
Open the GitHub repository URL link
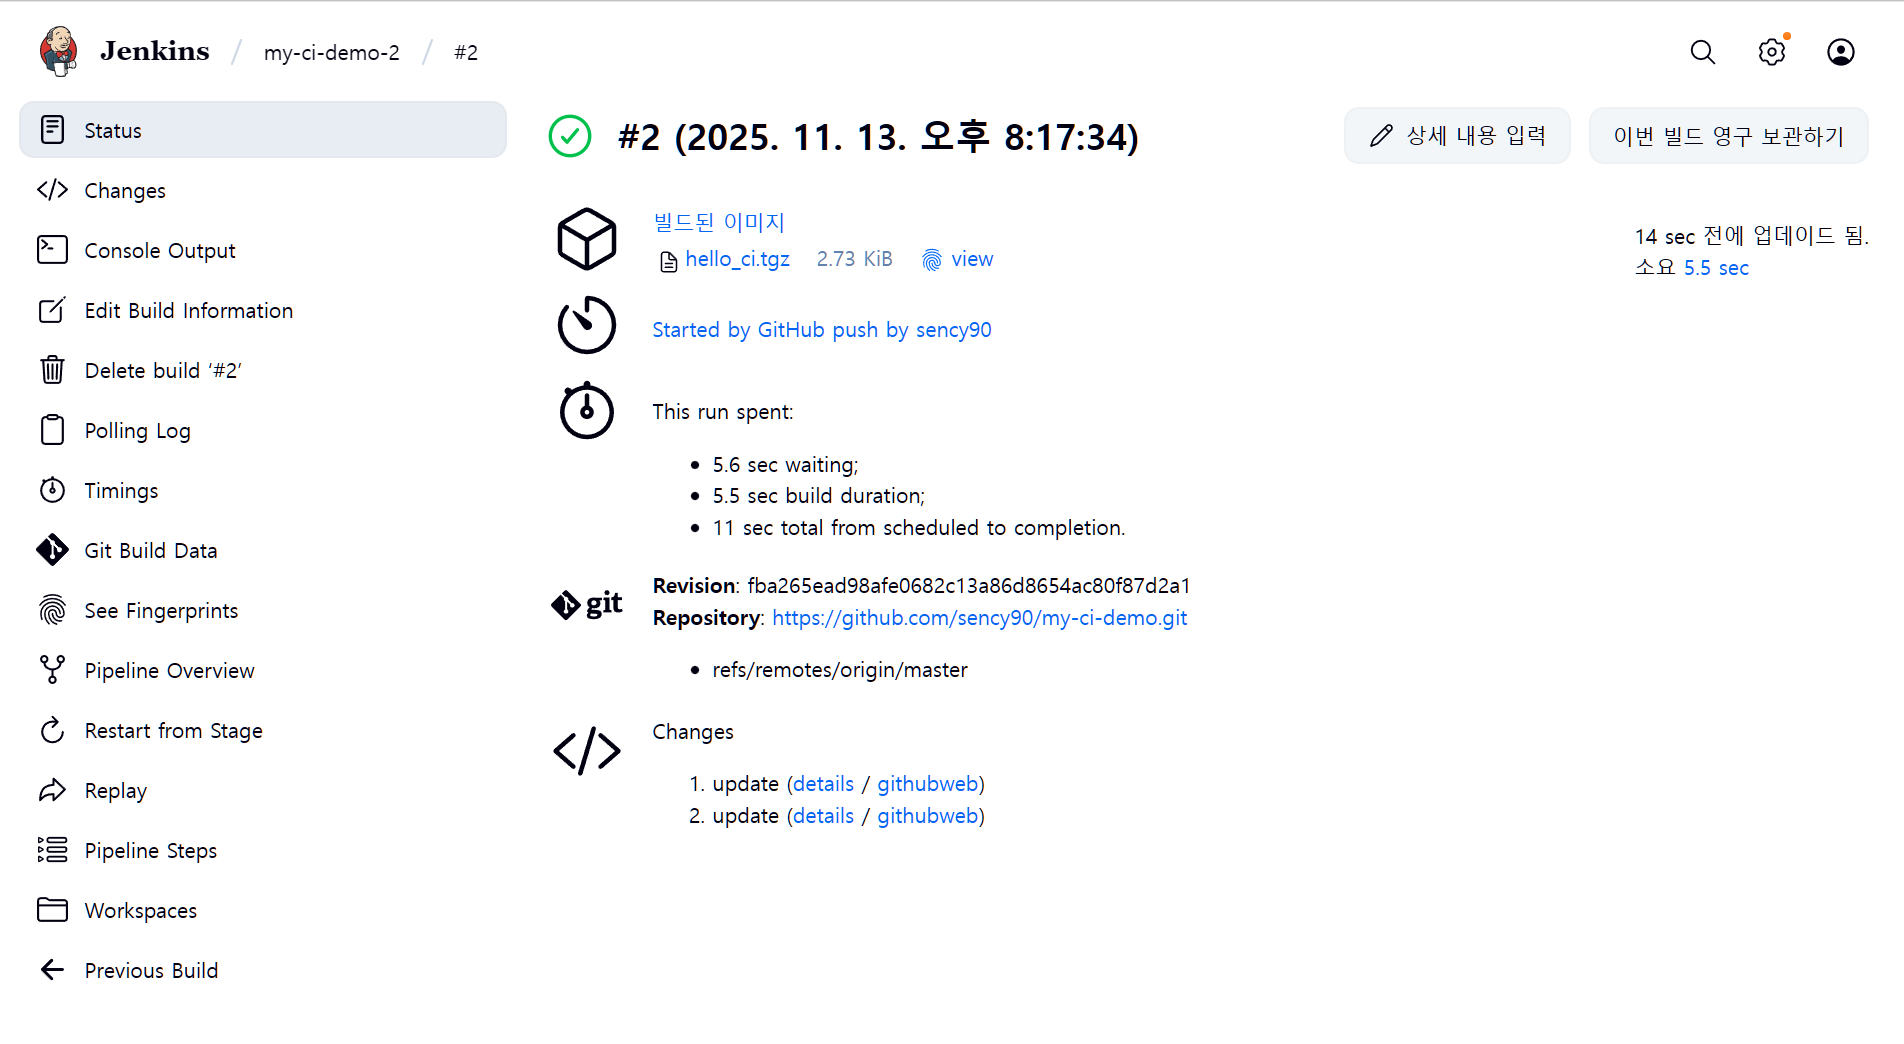pos(979,618)
